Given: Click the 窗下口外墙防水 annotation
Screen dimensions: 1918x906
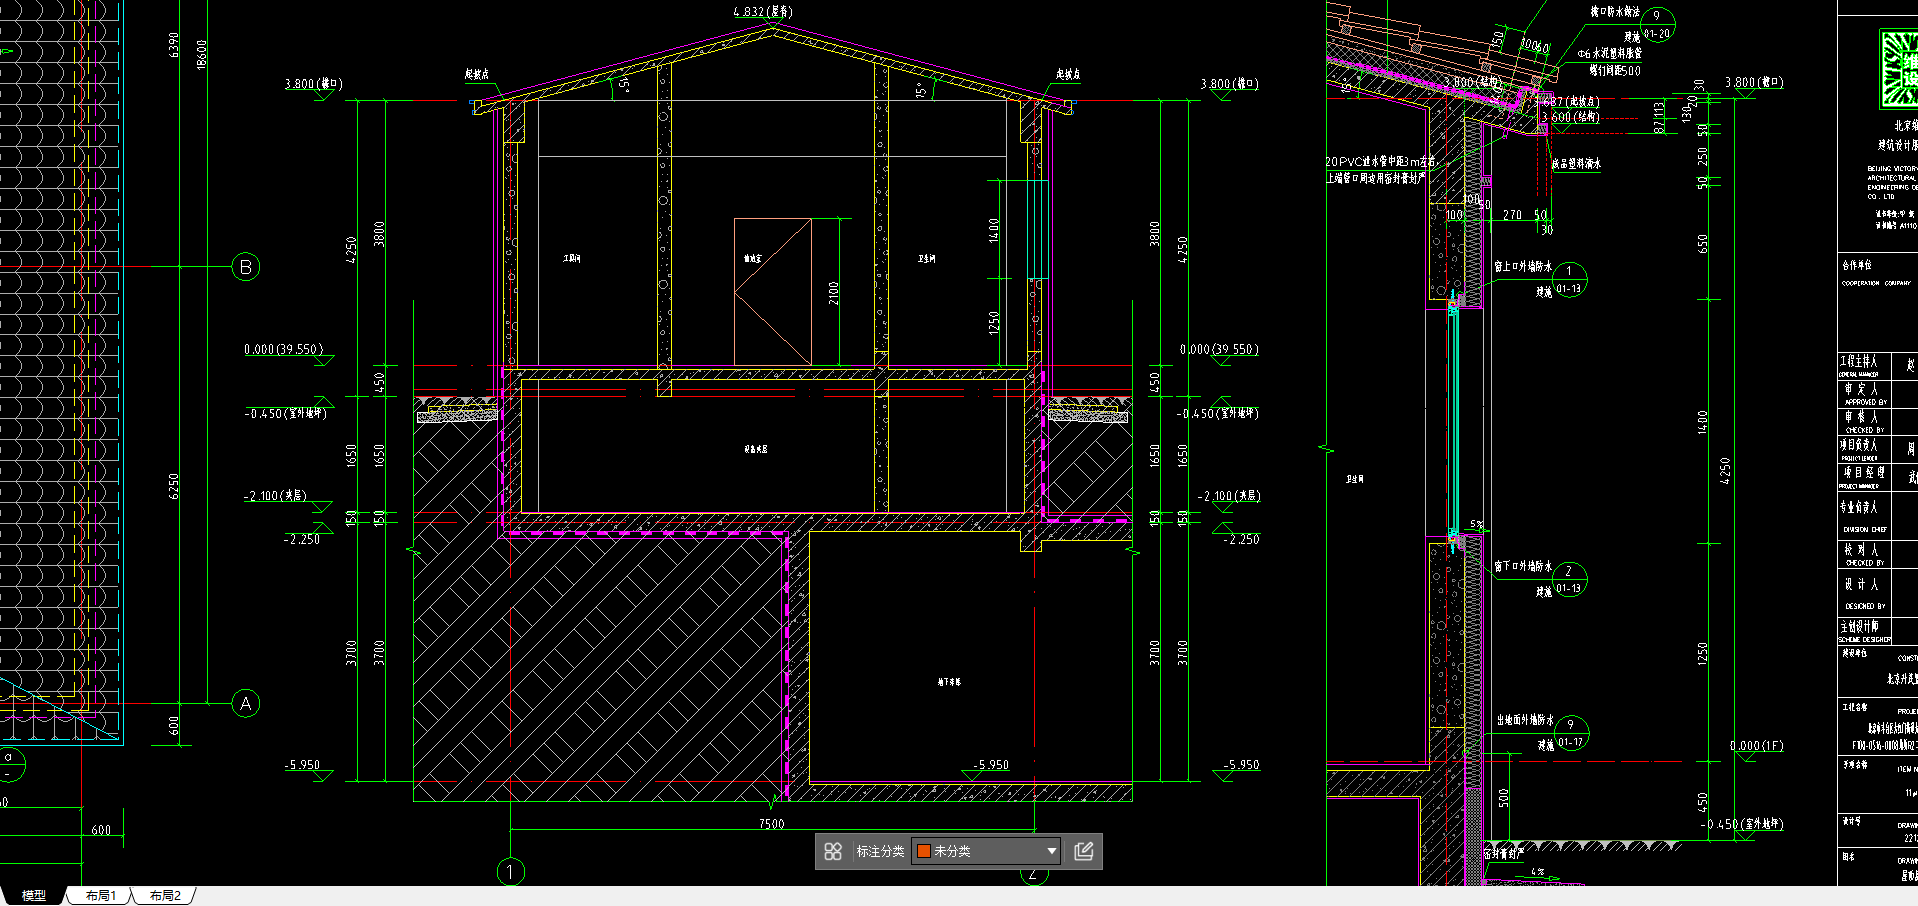Looking at the screenshot, I should 1523,566.
